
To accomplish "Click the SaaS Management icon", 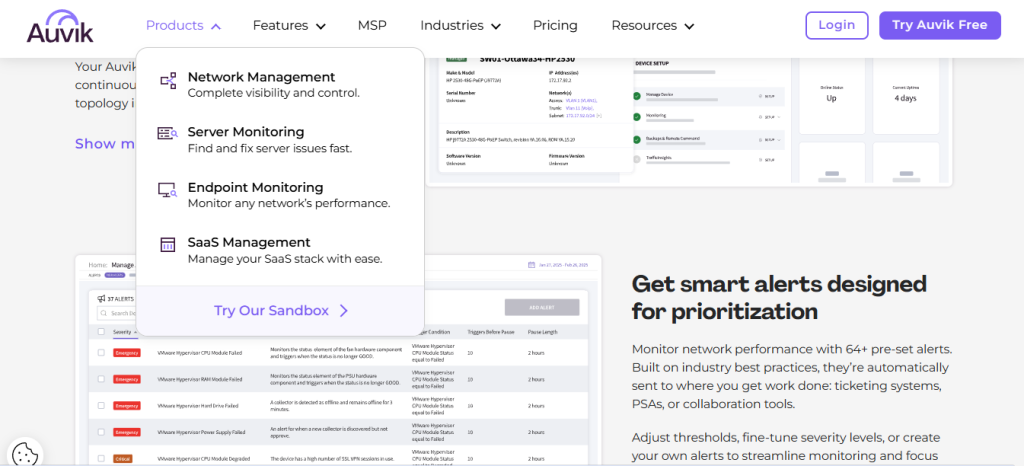I will [168, 245].
